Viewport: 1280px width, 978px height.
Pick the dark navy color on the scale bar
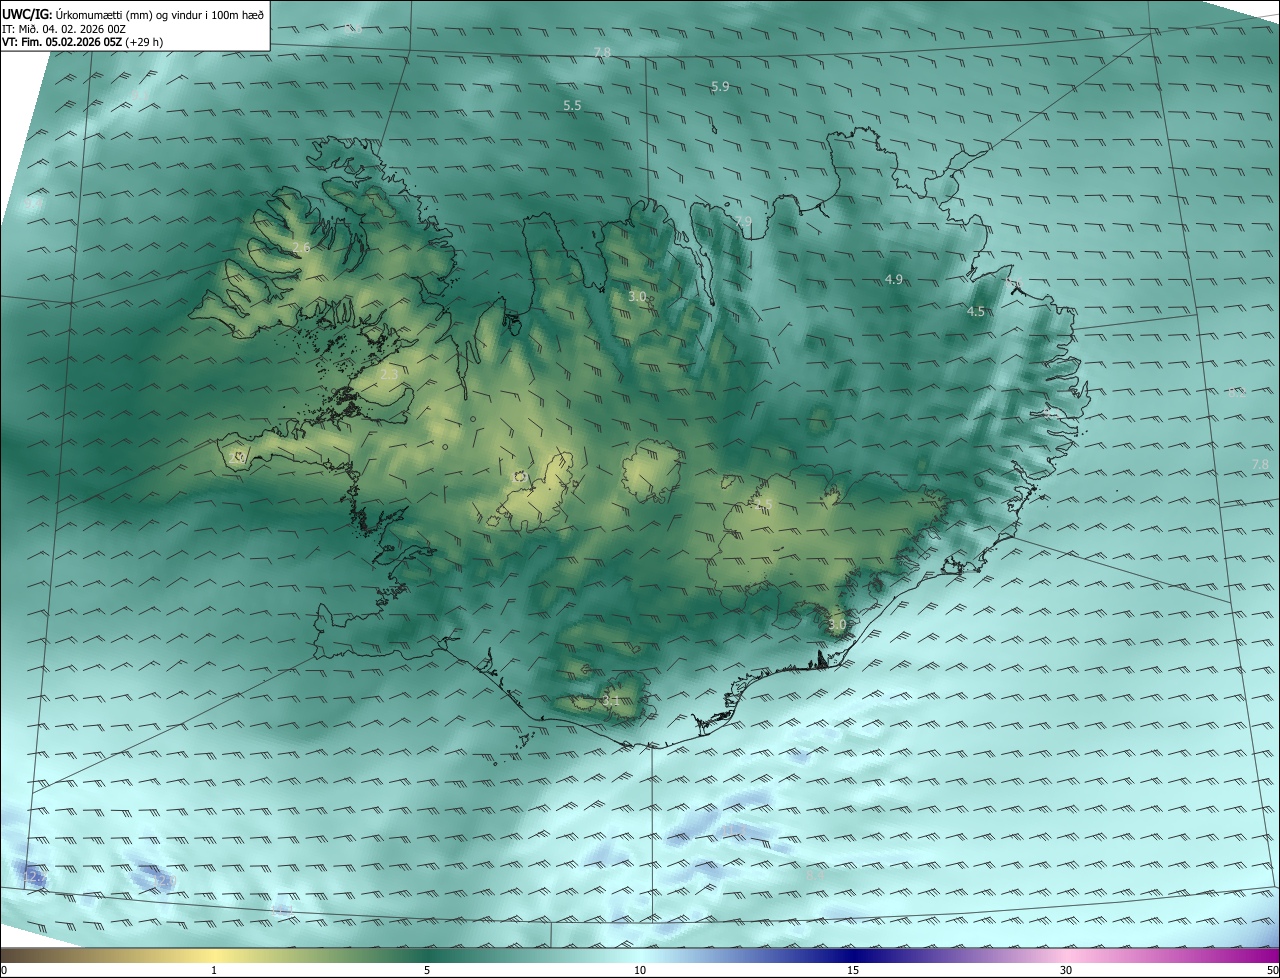point(853,955)
